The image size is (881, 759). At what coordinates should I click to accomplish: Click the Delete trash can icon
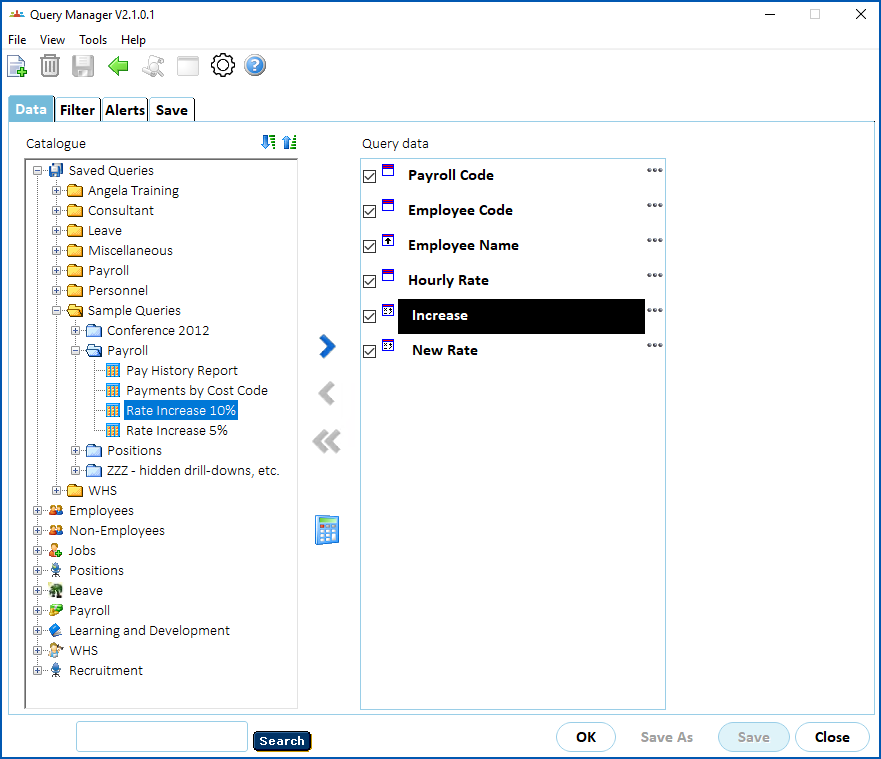pyautogui.click(x=50, y=66)
